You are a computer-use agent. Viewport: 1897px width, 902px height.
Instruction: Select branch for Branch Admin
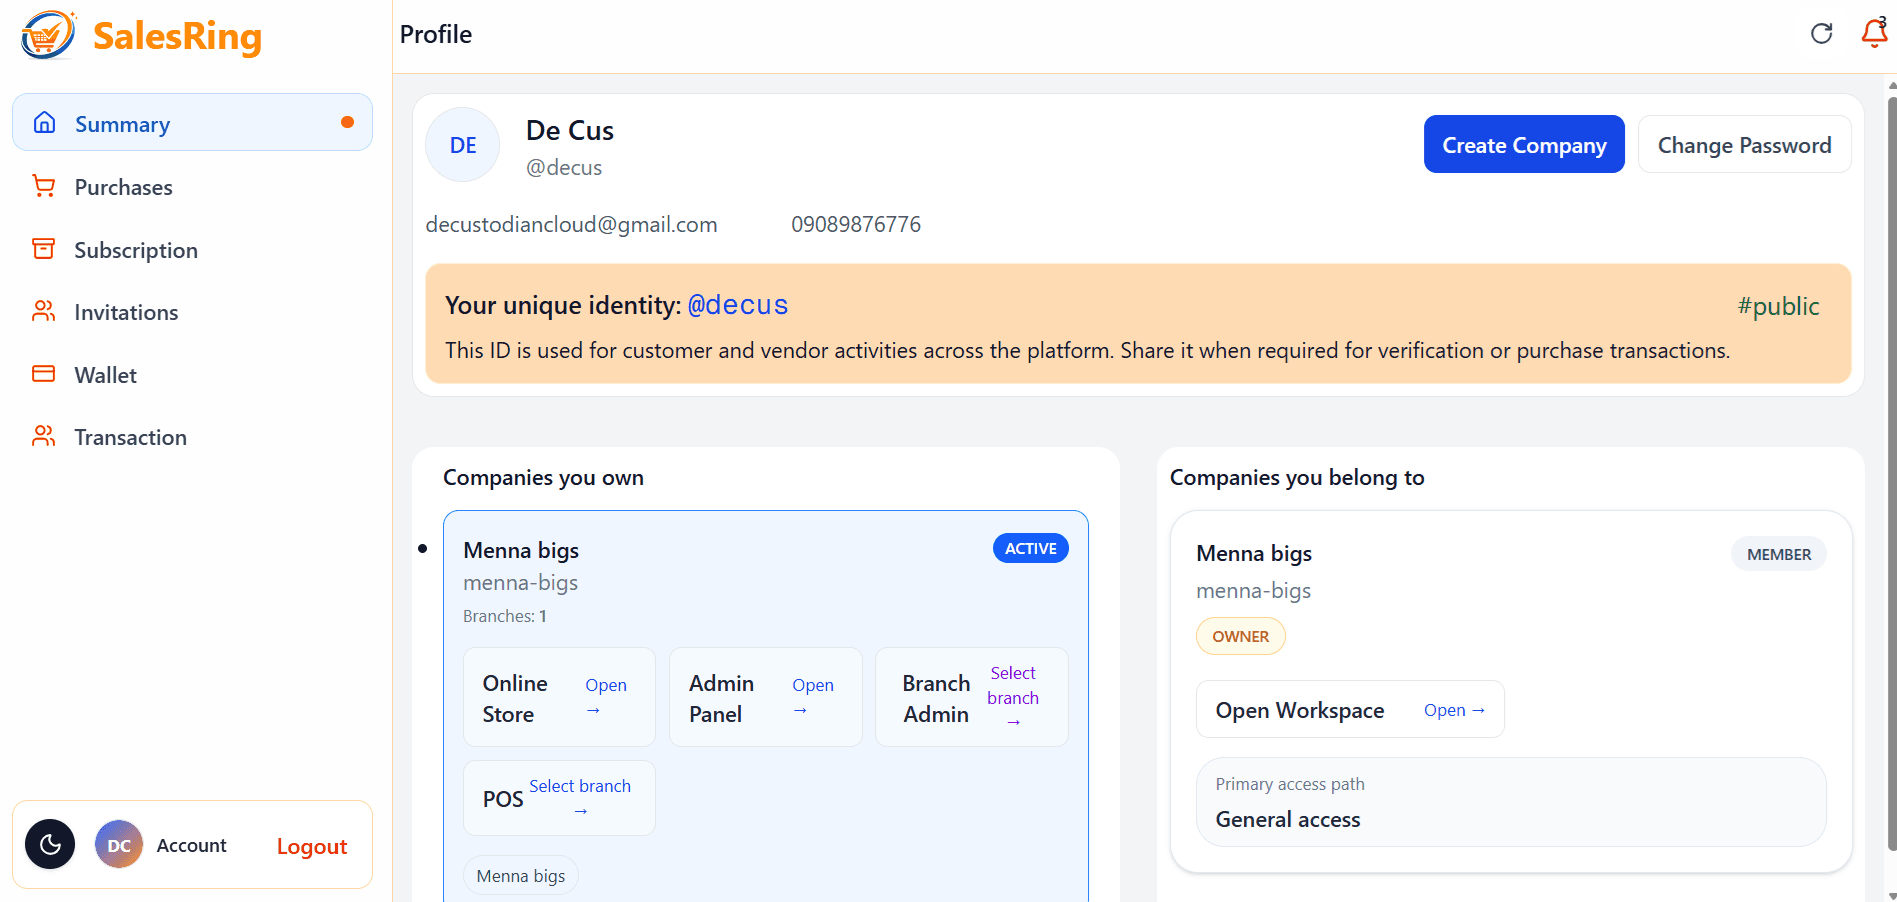click(1012, 697)
